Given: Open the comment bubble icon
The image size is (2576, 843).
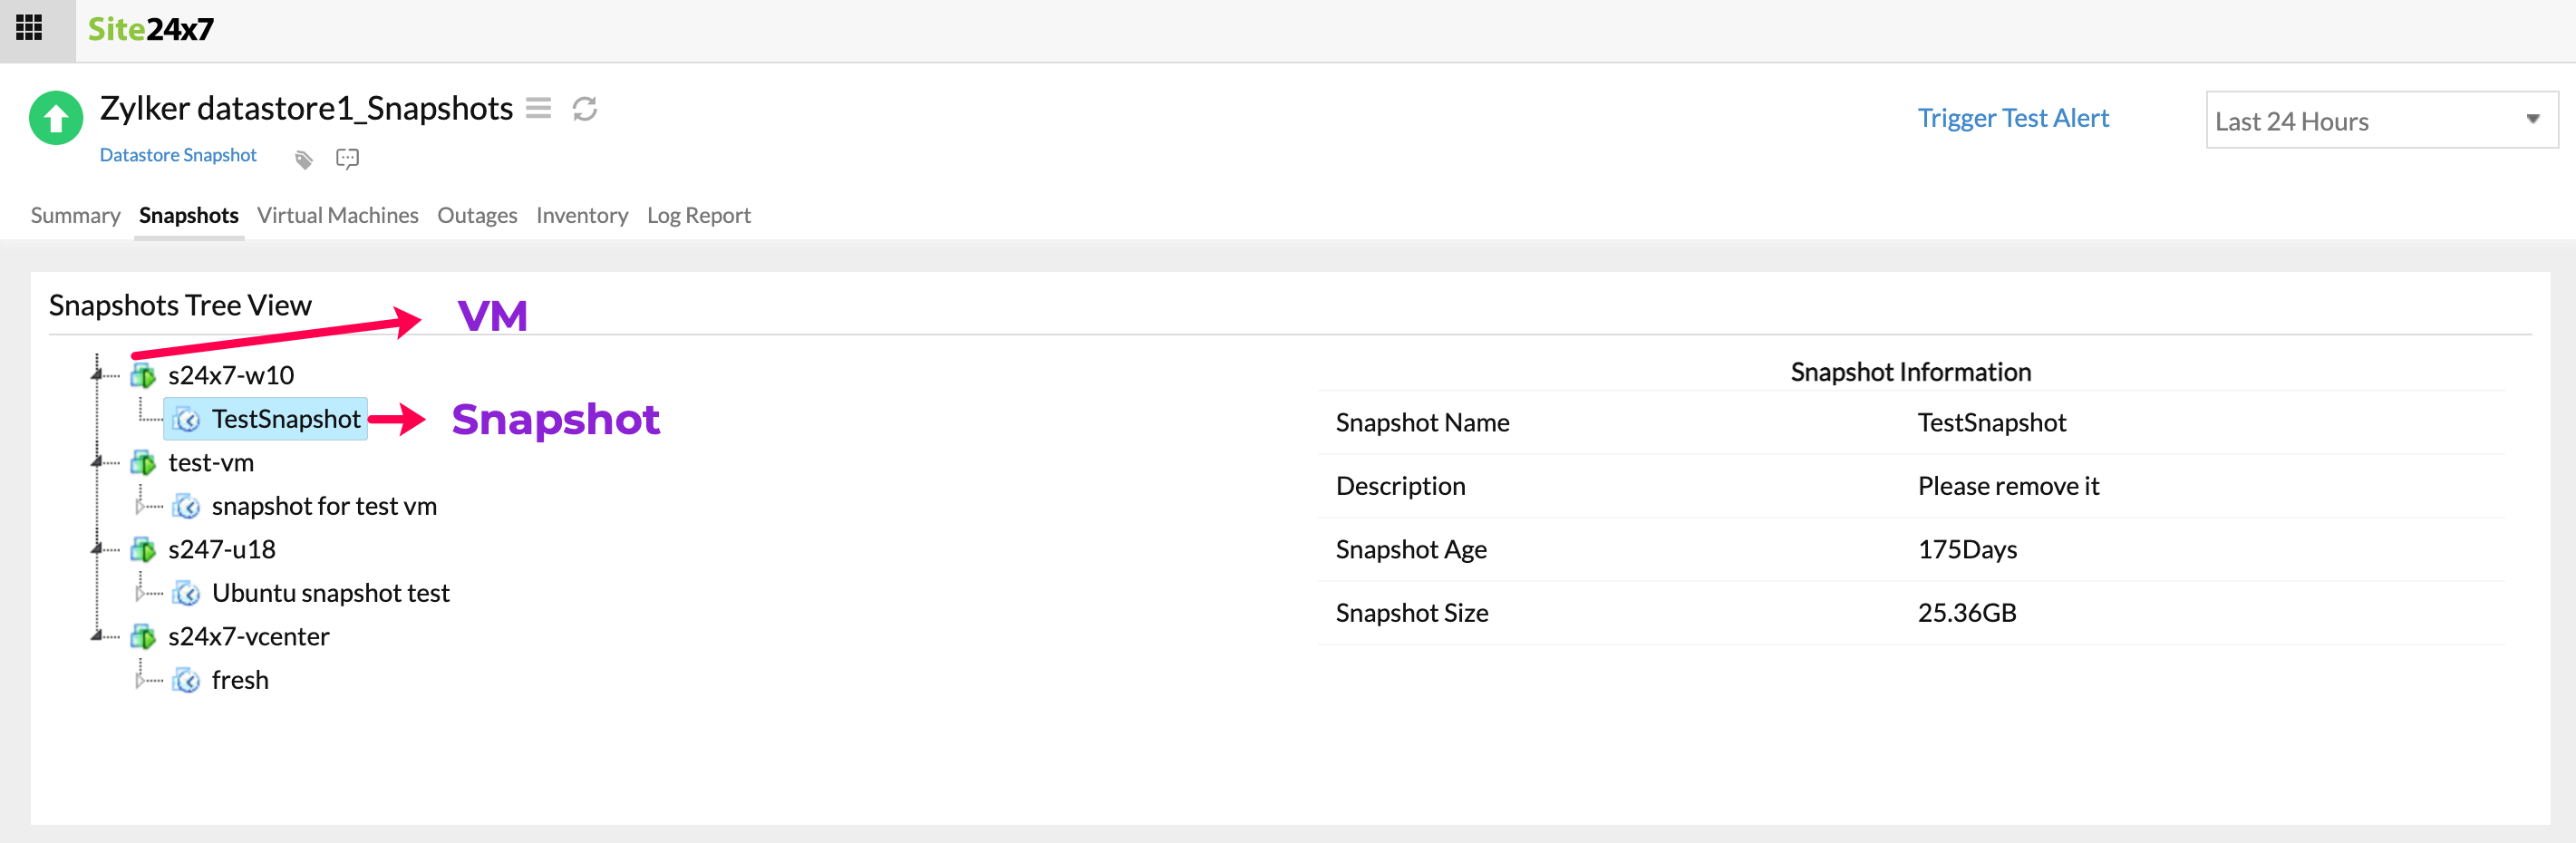Looking at the screenshot, I should 347,158.
